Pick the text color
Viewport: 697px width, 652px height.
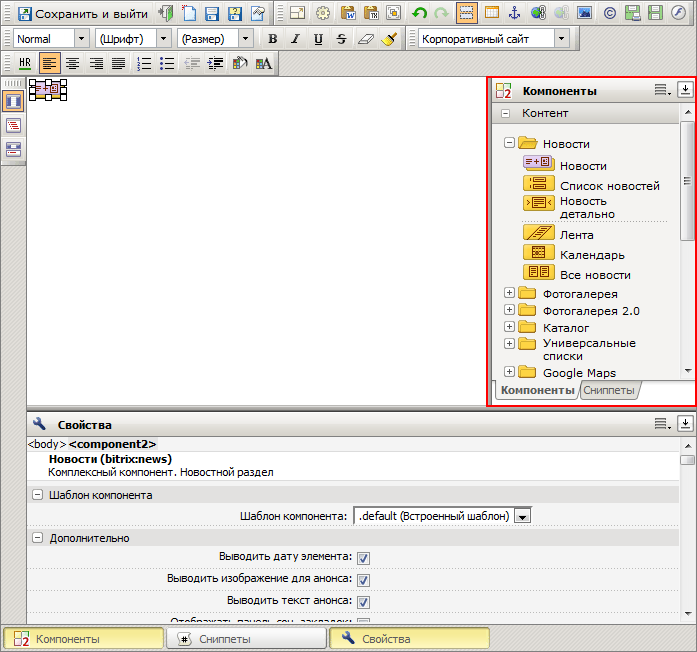pos(264,64)
